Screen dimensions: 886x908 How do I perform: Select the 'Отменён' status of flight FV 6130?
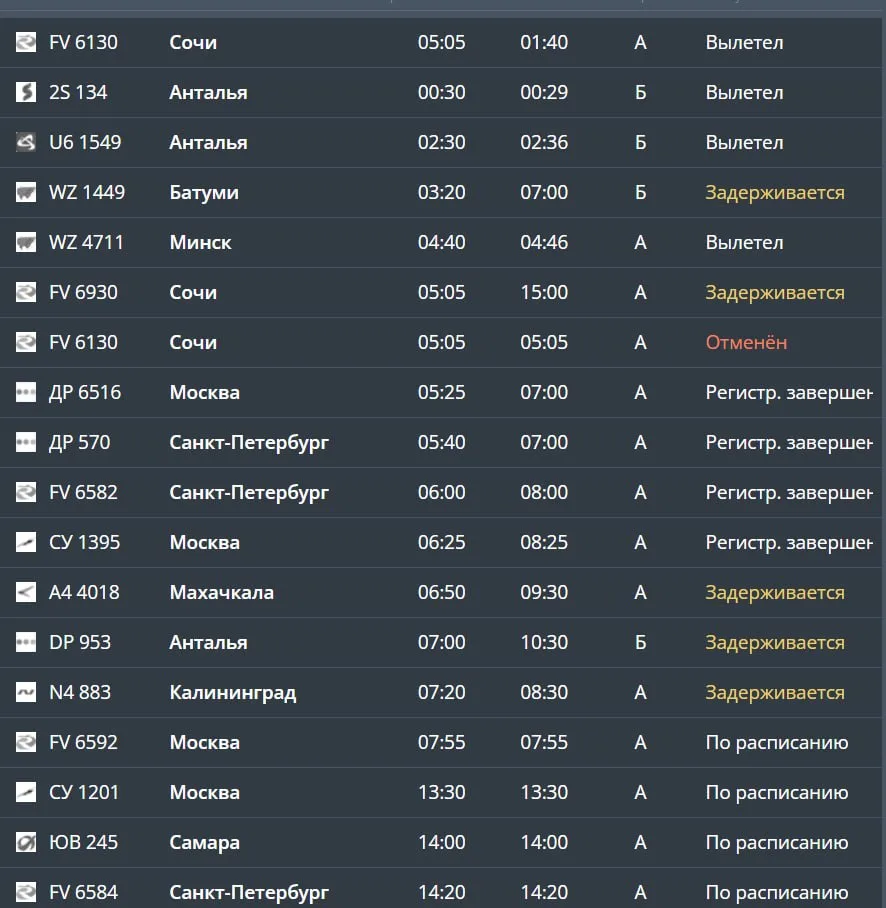click(746, 342)
